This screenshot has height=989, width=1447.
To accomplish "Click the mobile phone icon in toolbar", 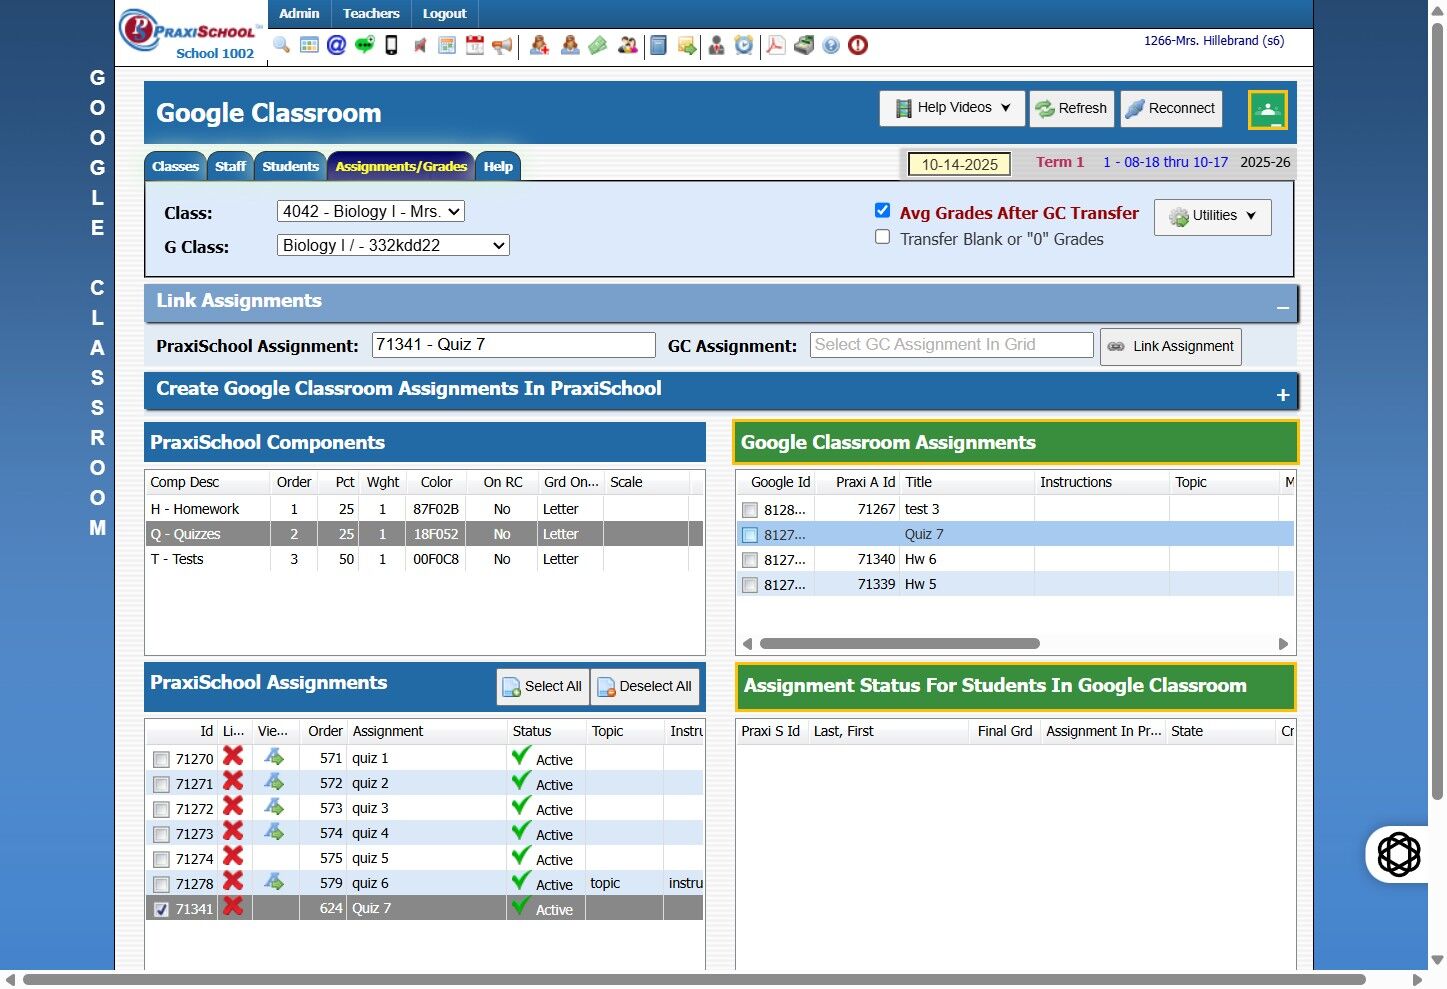I will click(x=392, y=45).
